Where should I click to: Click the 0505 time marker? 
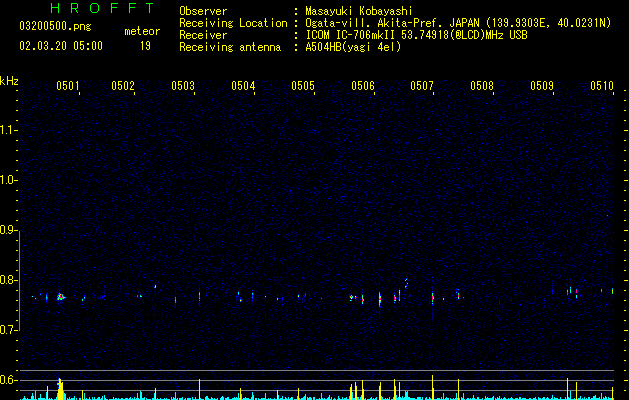pos(303,86)
